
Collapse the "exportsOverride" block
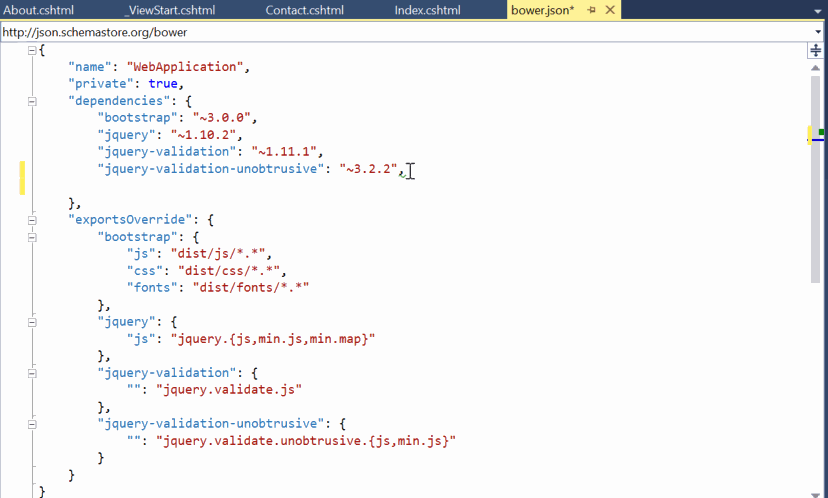pyautogui.click(x=32, y=220)
